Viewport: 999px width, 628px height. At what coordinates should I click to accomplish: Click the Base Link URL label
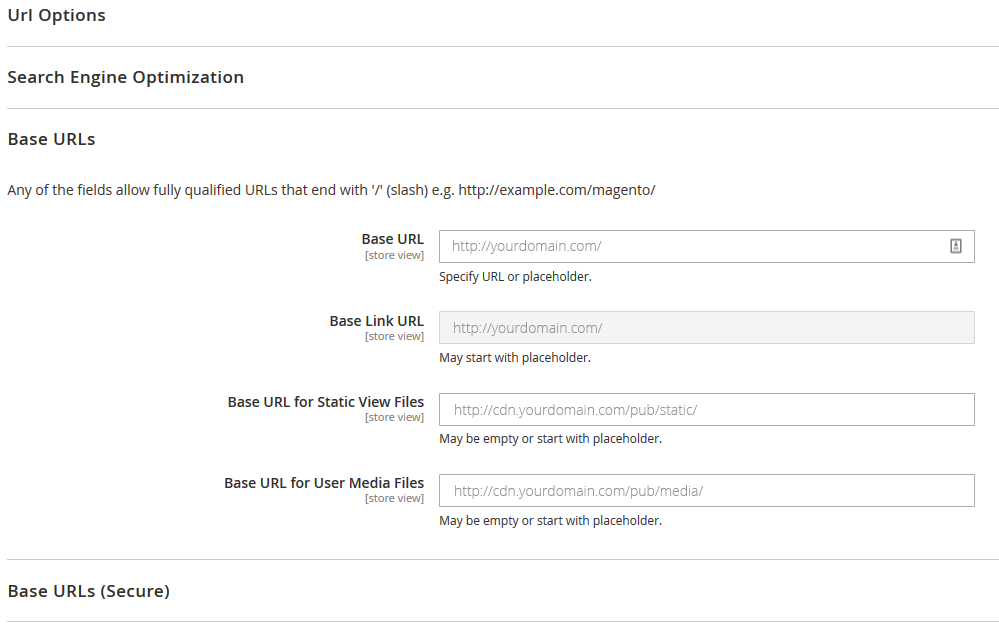click(x=376, y=321)
